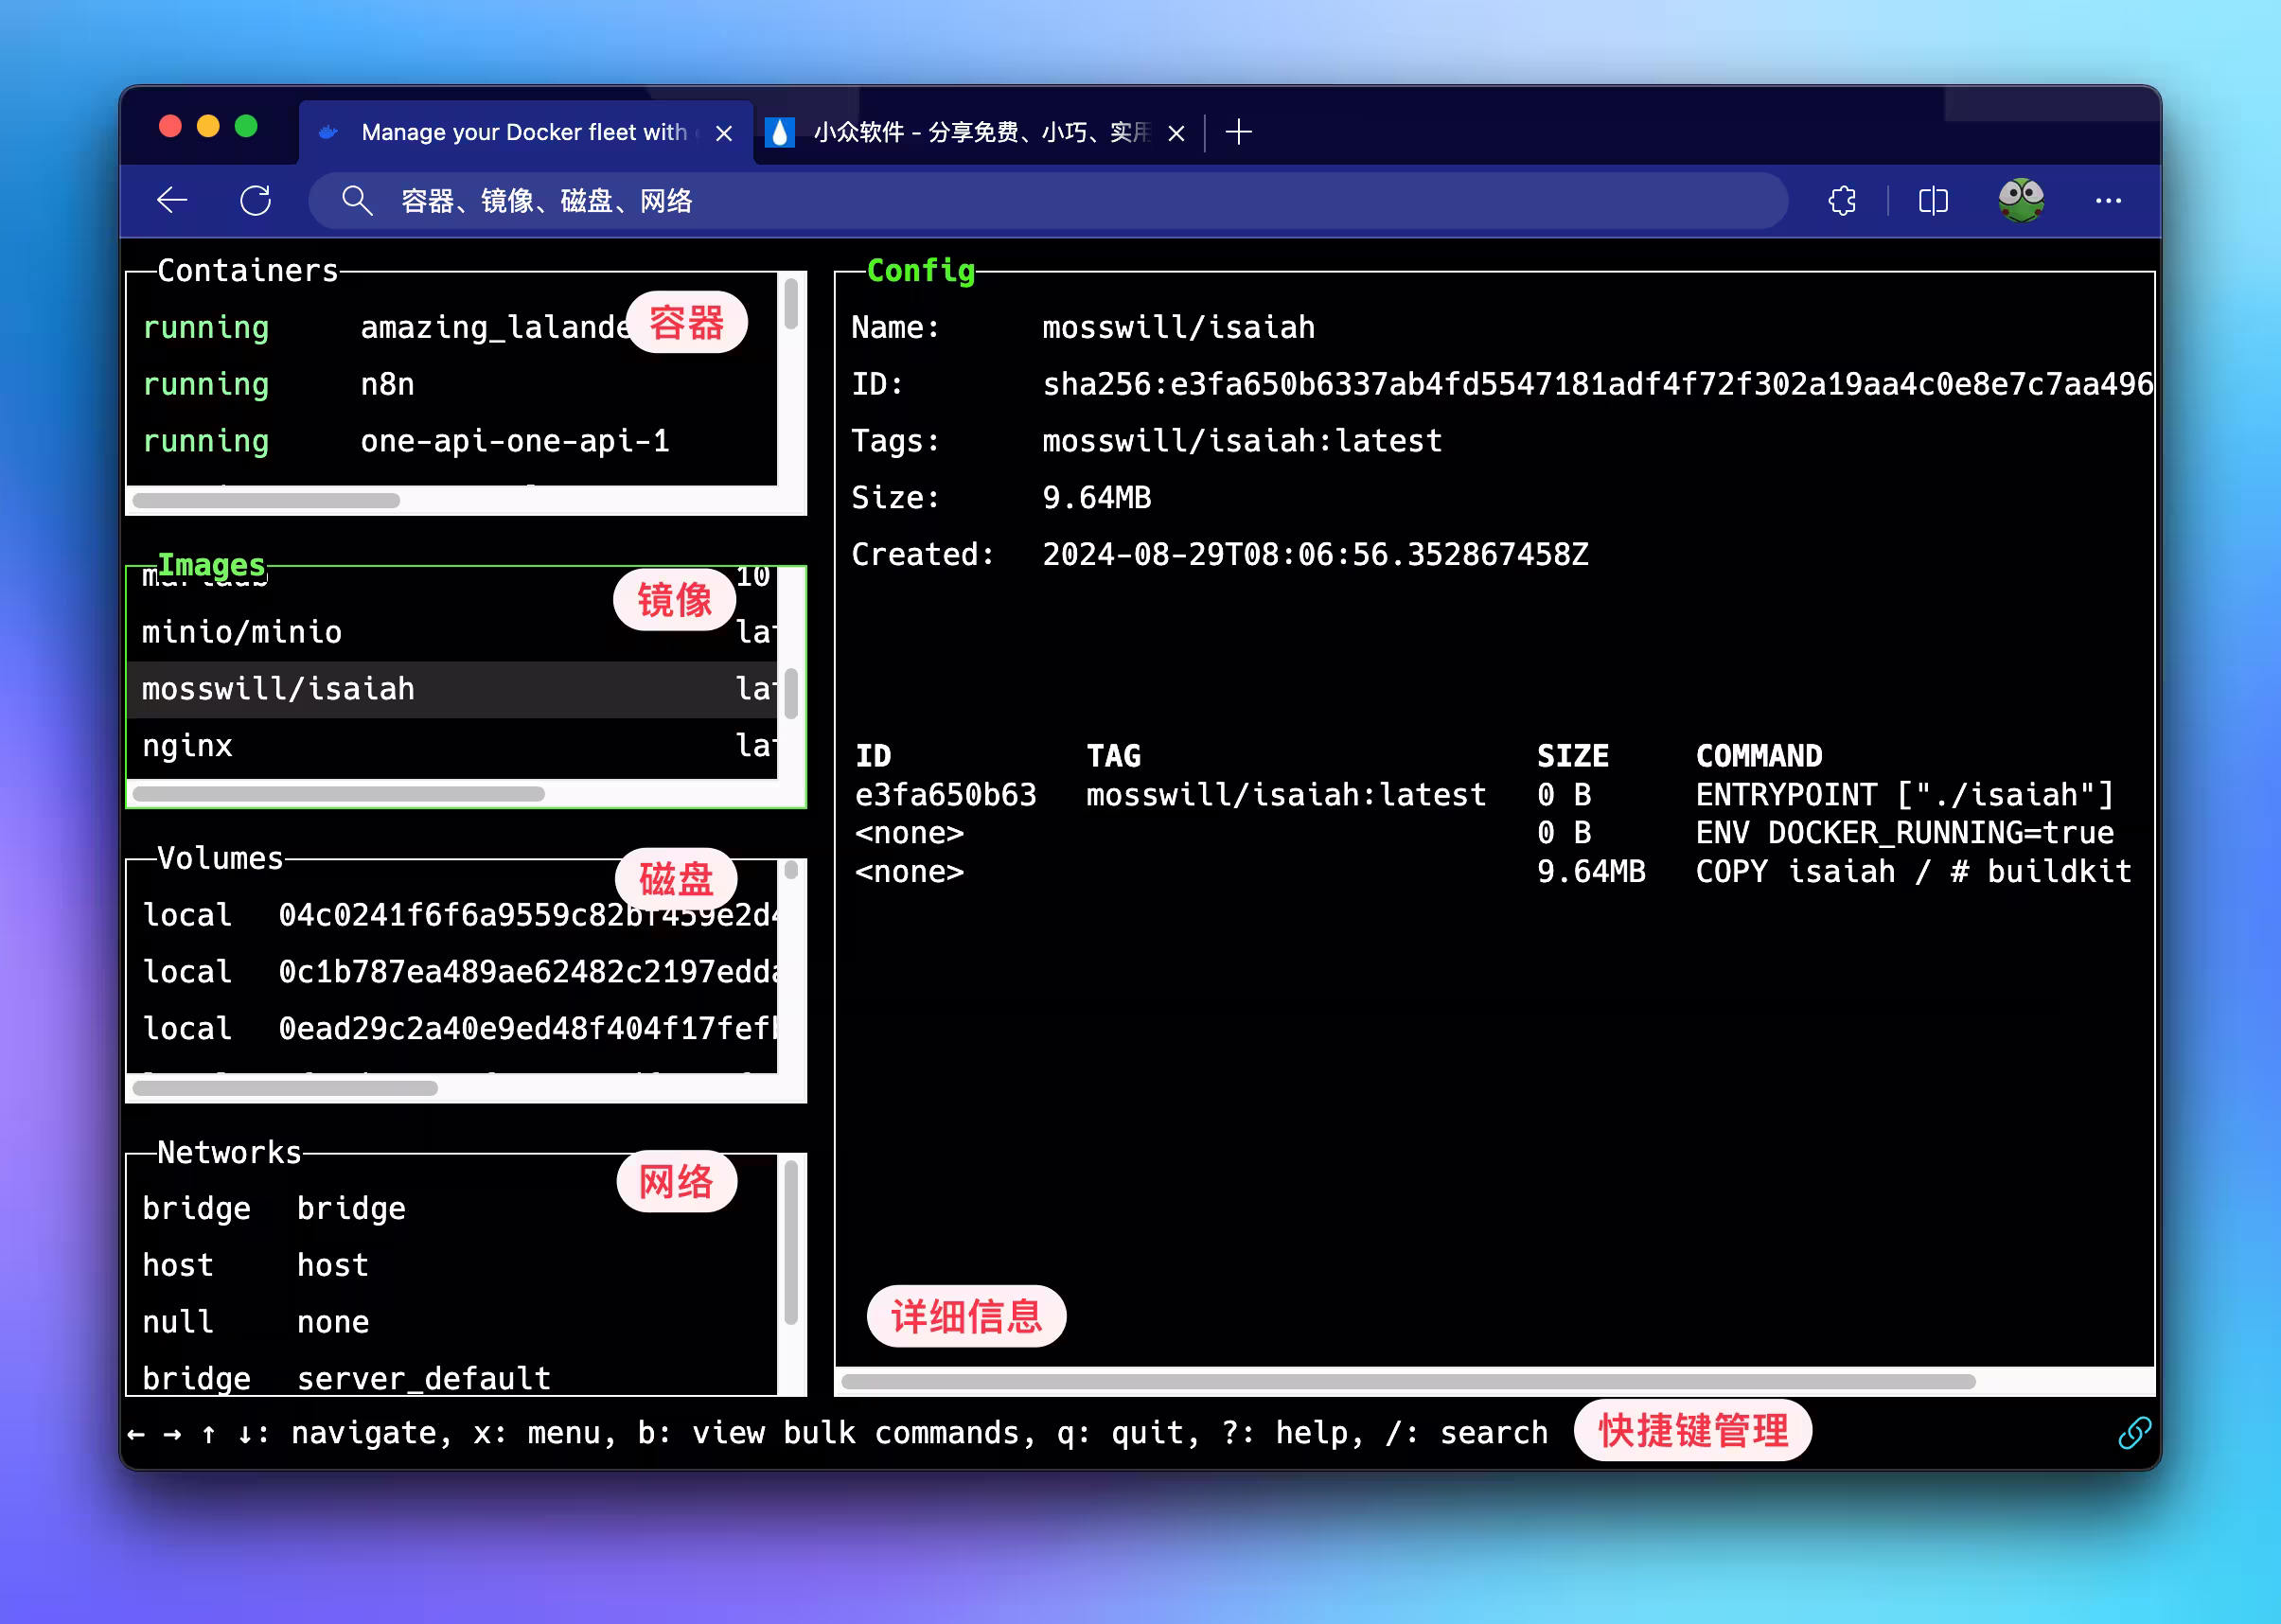Image resolution: width=2281 pixels, height=1624 pixels.
Task: Click the search magnifier in address bar
Action: point(357,201)
